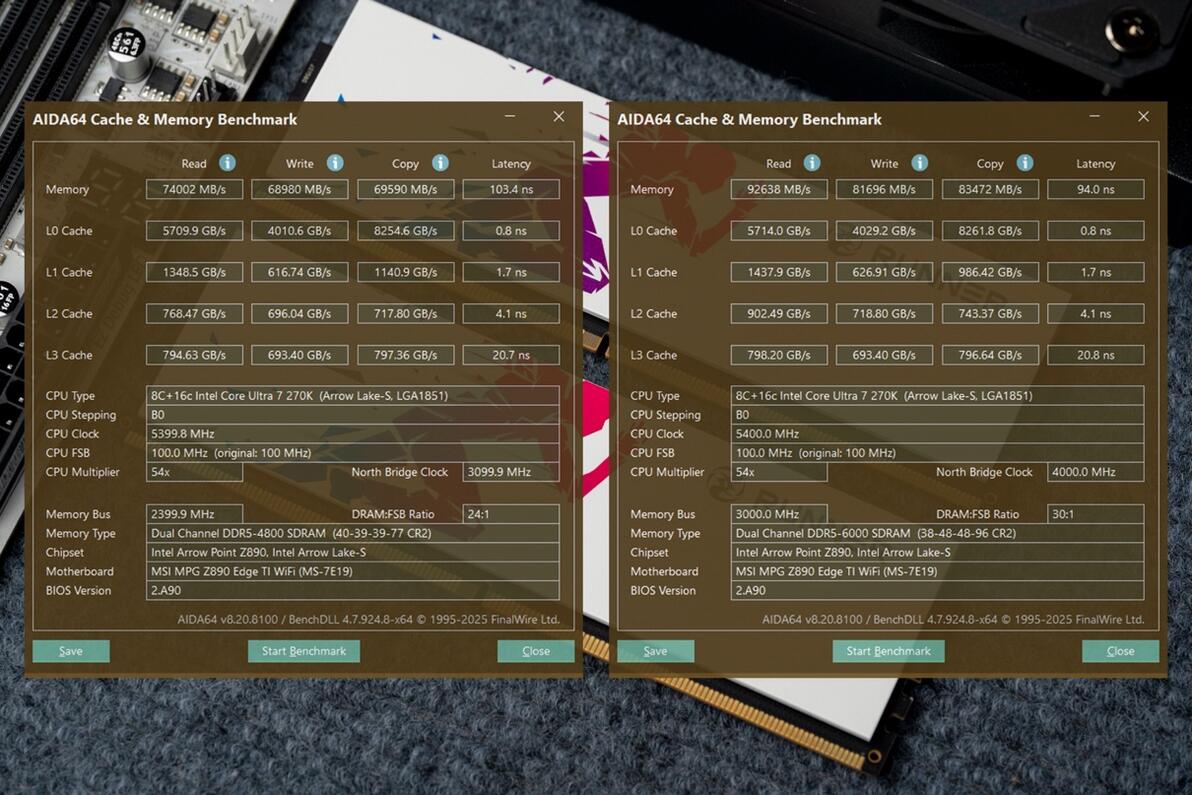Click CPU Multiplier 54x in left window
1192x795 pixels.
tap(195, 472)
